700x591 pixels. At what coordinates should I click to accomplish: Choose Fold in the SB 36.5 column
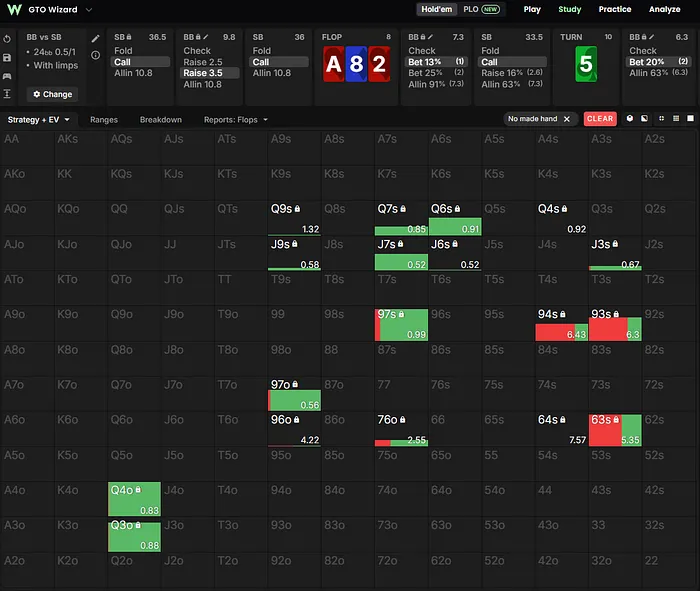[x=140, y=51]
